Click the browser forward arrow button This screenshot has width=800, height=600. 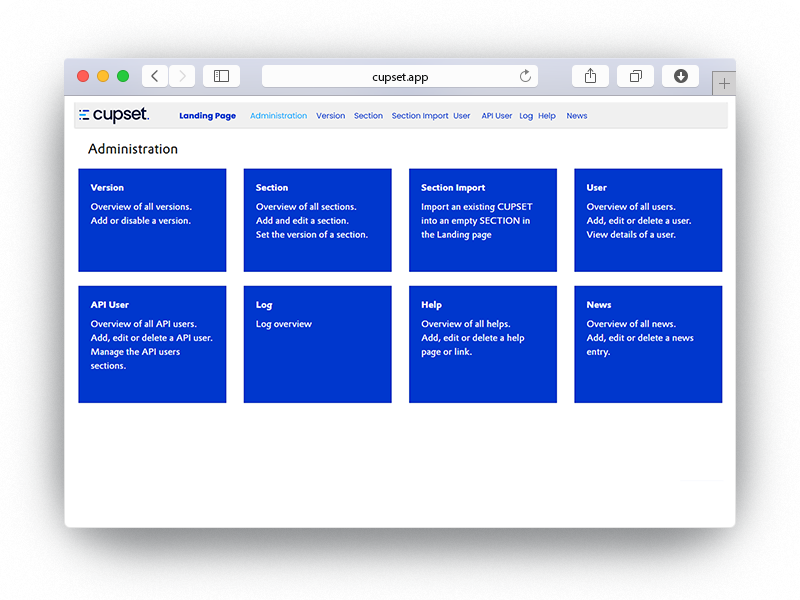(x=182, y=76)
